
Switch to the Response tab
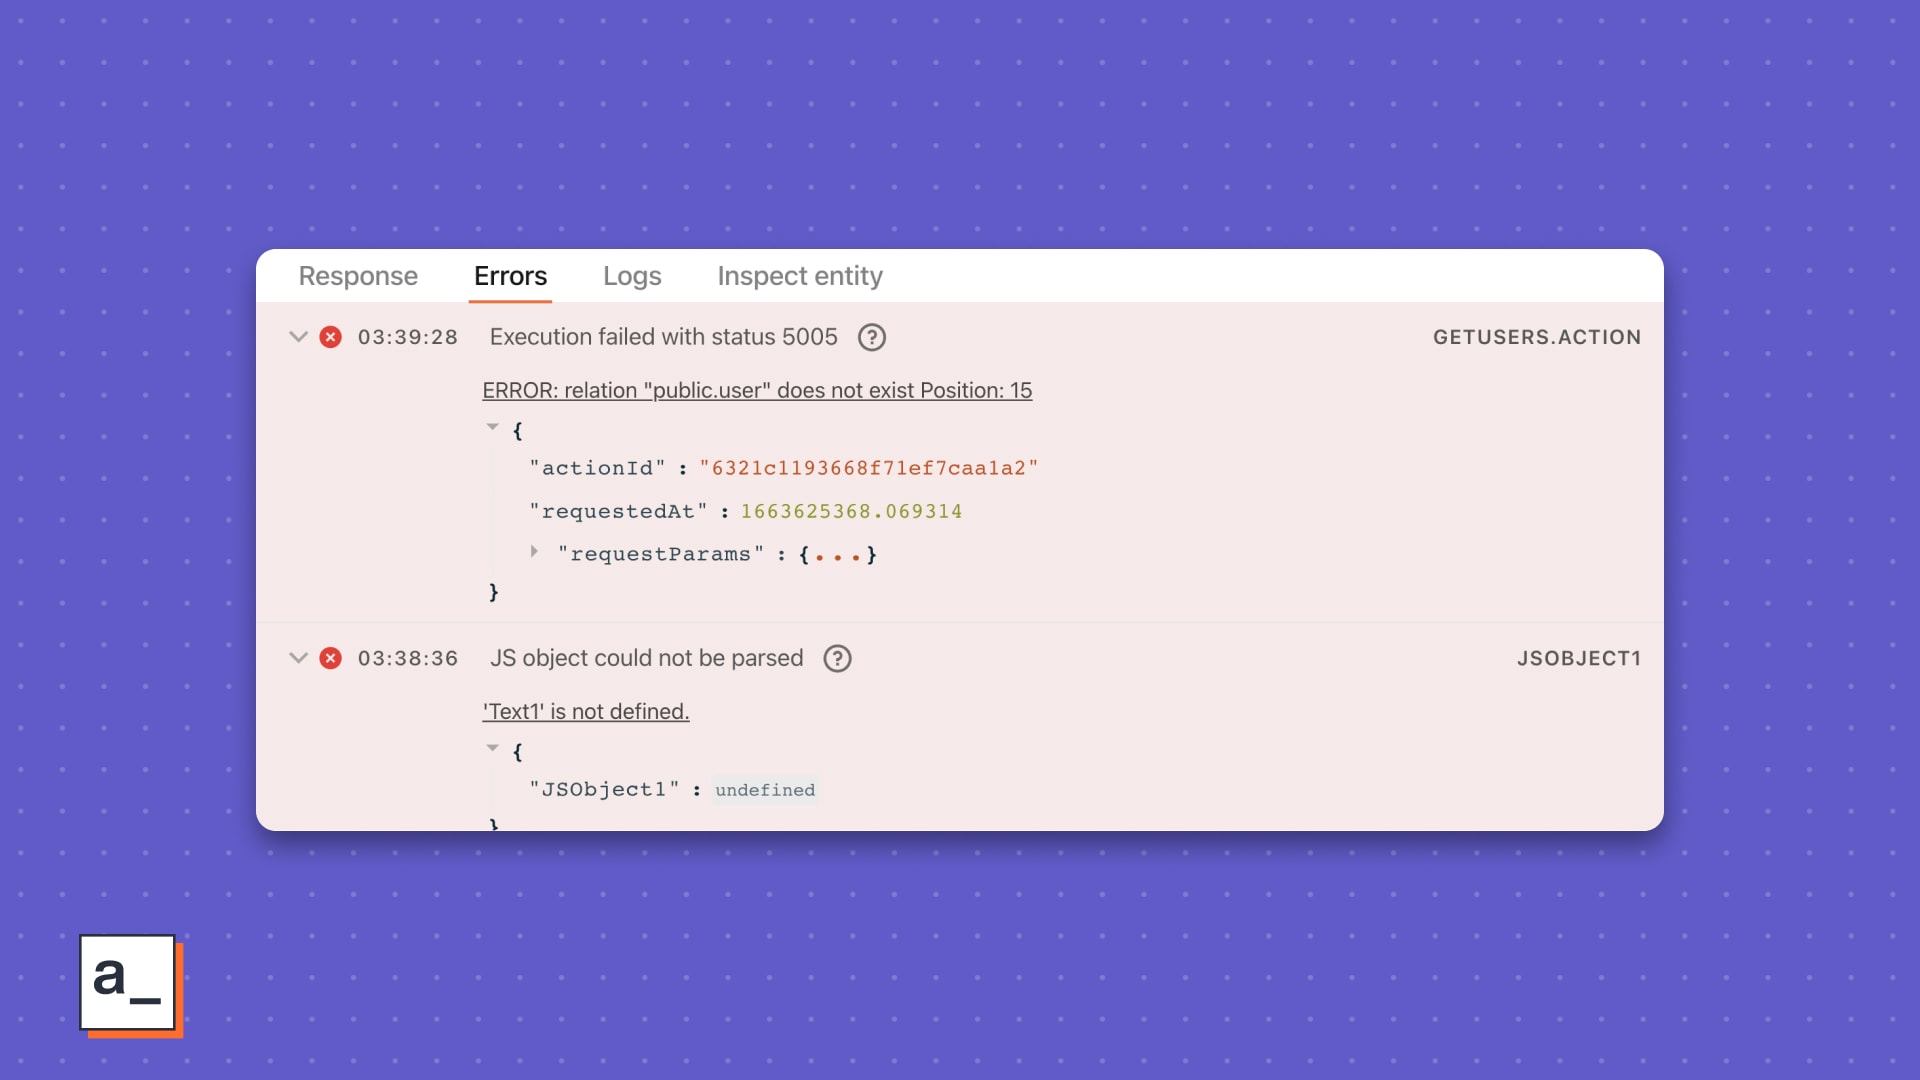(358, 276)
